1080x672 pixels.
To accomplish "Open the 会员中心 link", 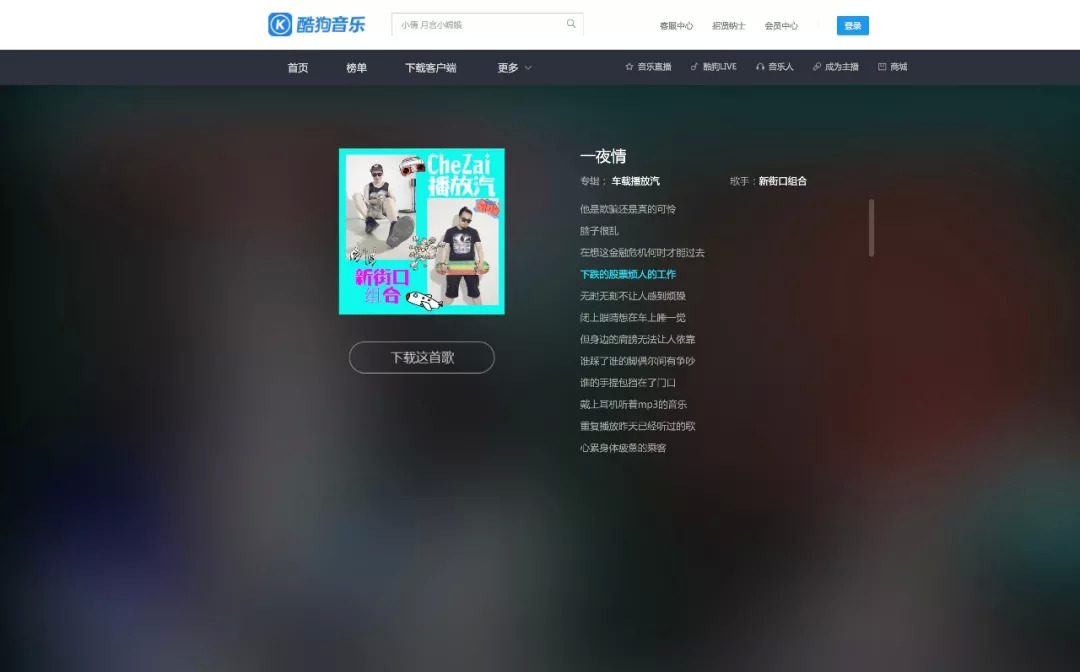I will (781, 25).
